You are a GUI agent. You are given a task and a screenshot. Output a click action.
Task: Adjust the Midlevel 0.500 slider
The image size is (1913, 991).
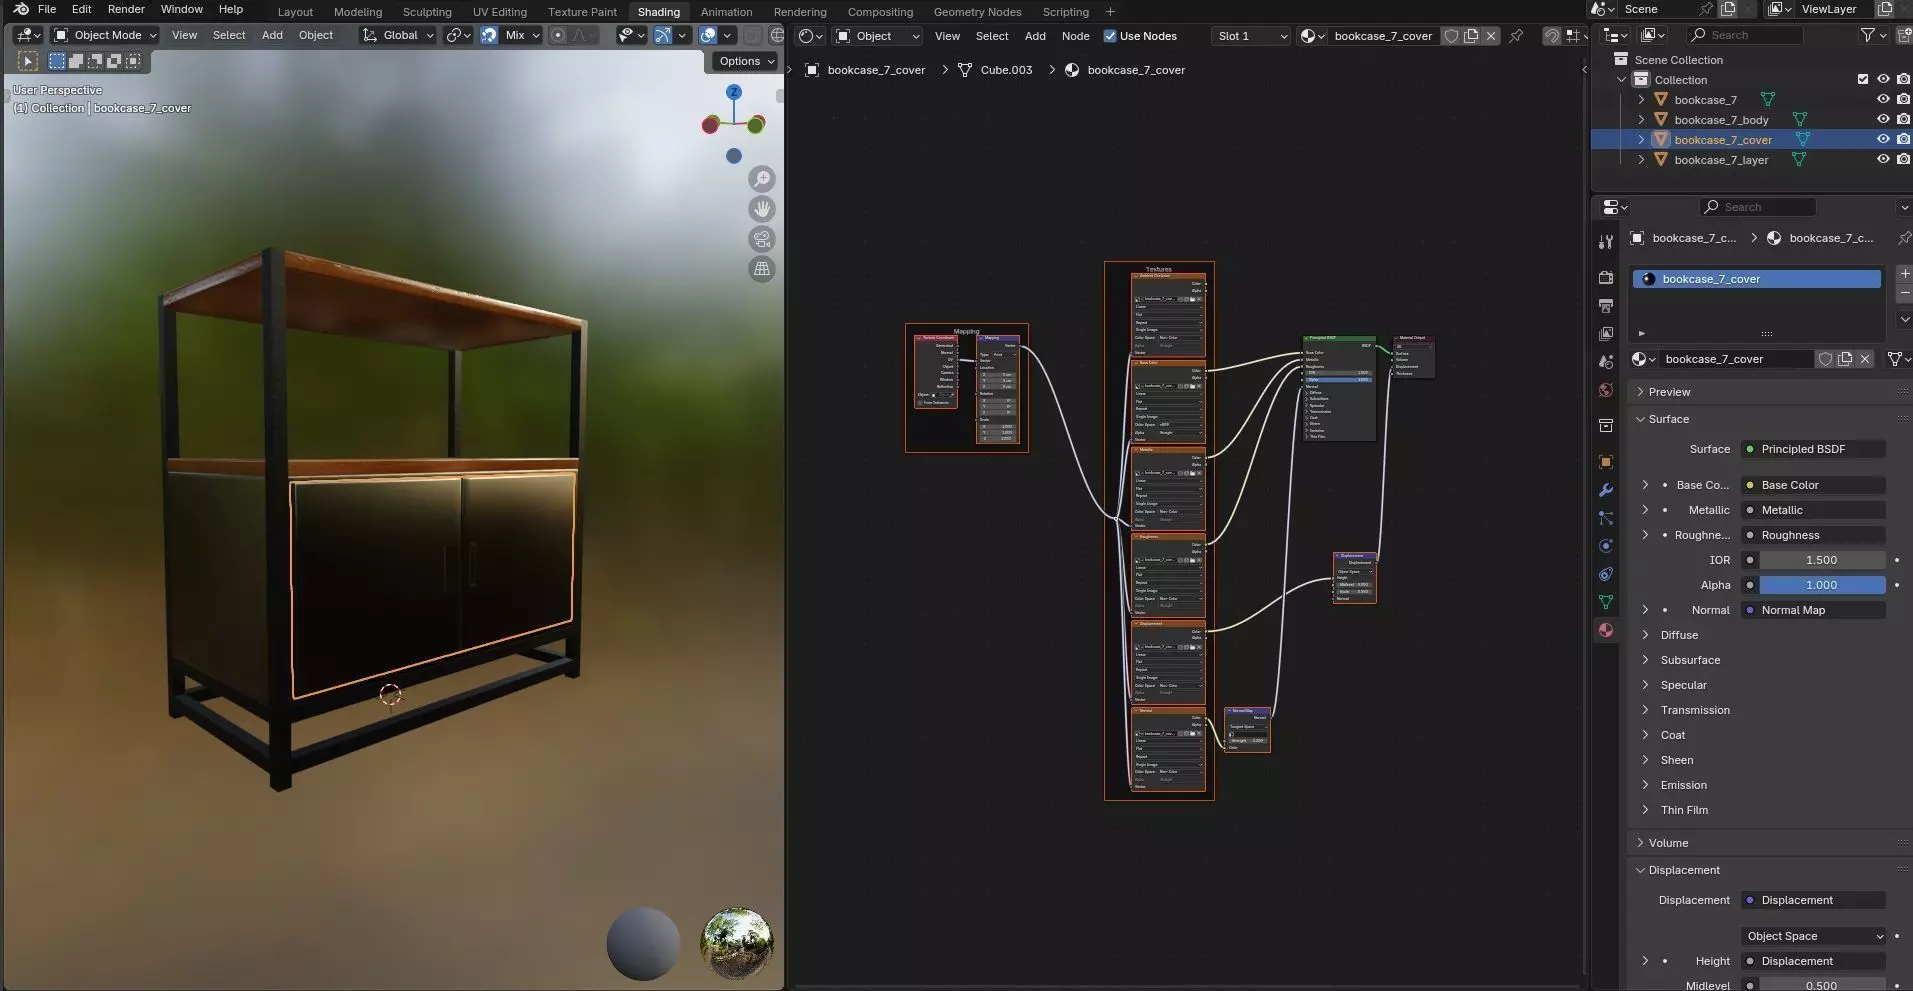(1822, 985)
